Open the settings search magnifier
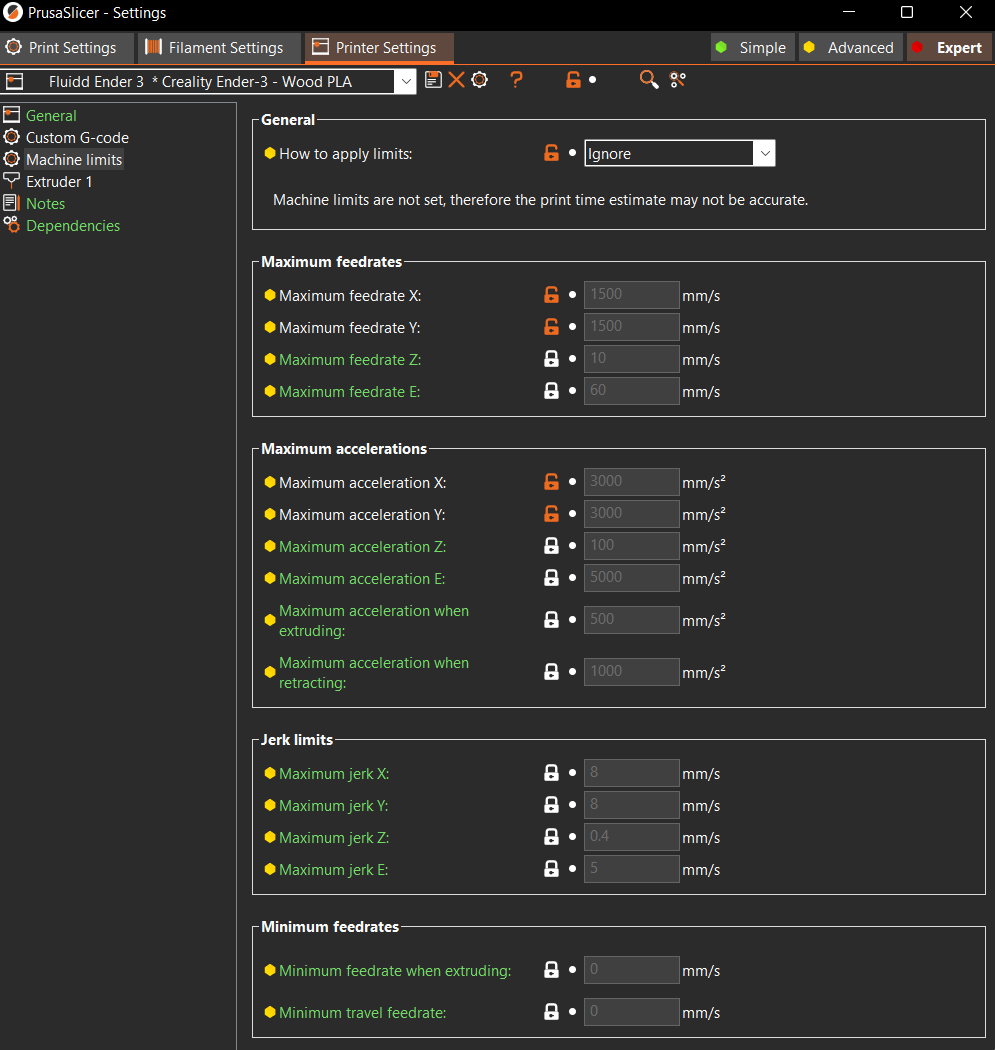Screen dimensions: 995x1050 [x=649, y=80]
